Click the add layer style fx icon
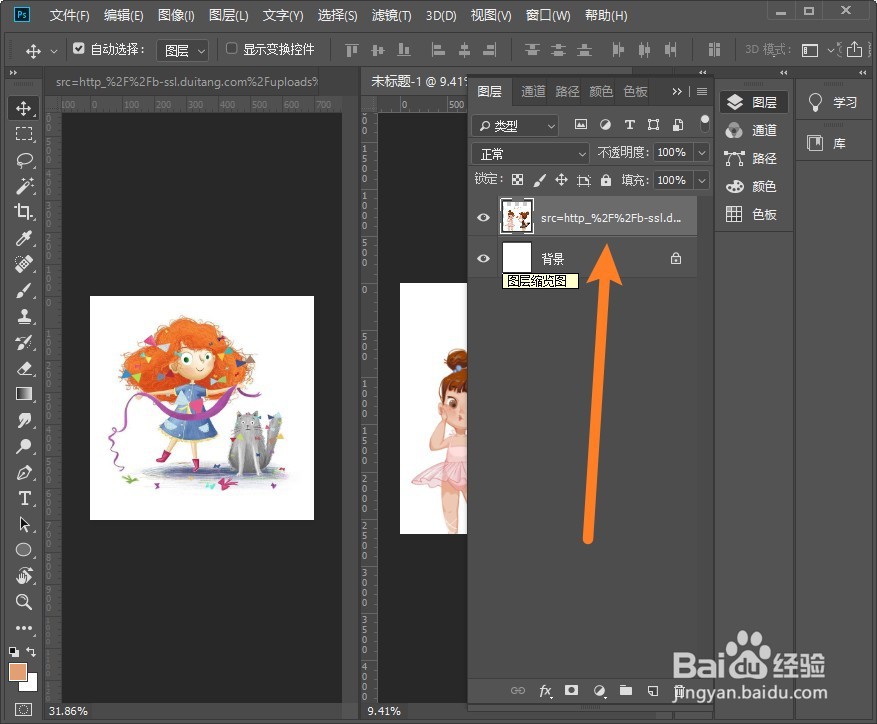 tap(545, 691)
